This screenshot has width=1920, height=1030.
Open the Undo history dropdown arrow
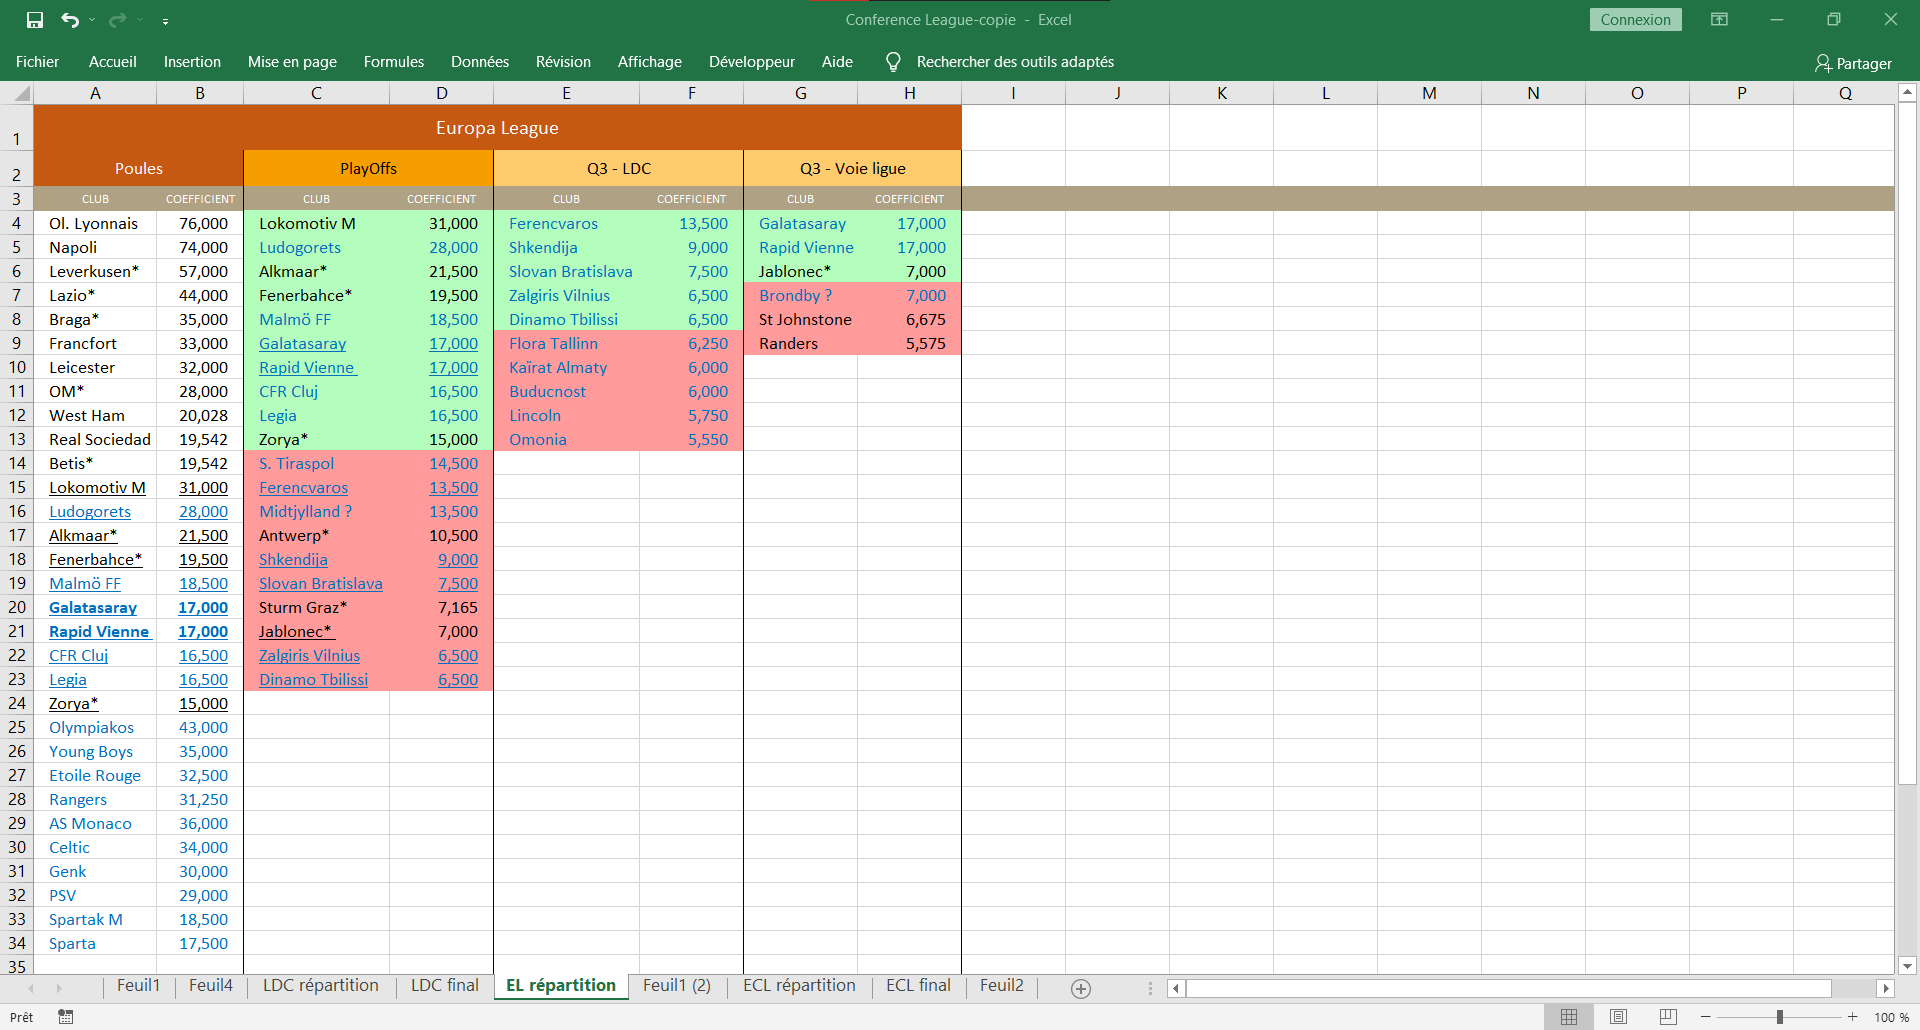pyautogui.click(x=92, y=20)
